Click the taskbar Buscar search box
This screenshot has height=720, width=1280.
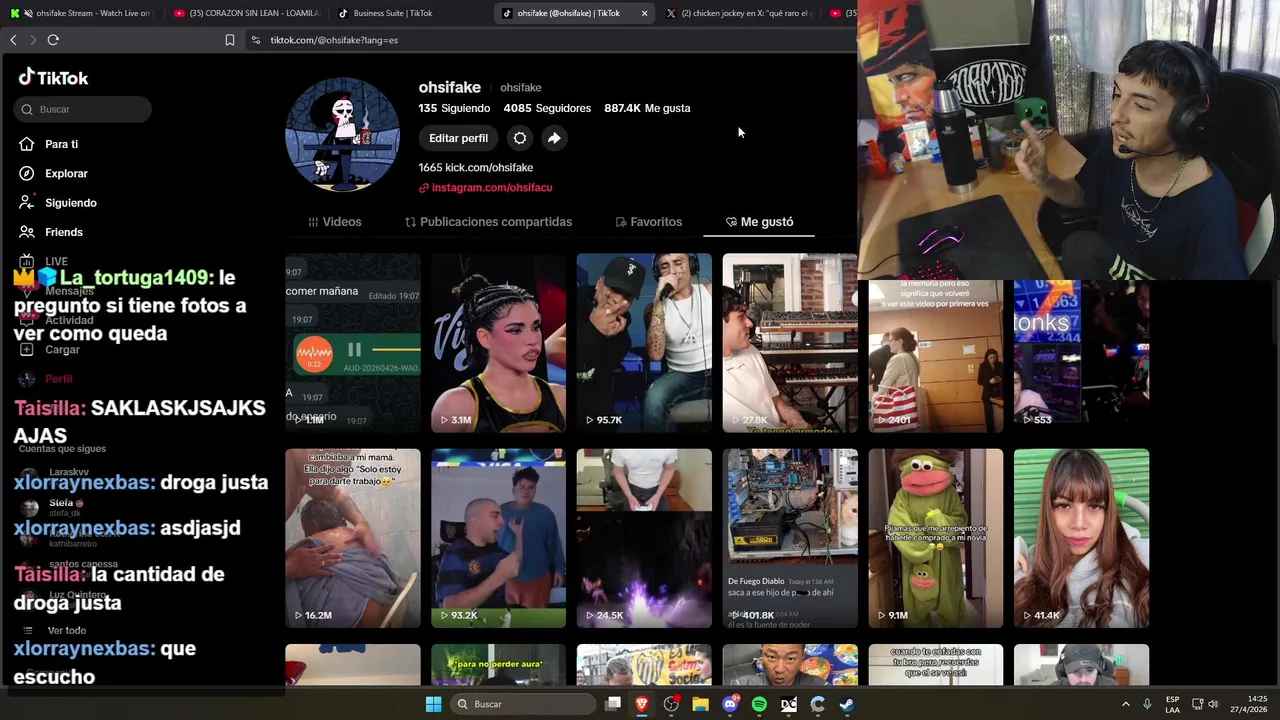point(523,704)
